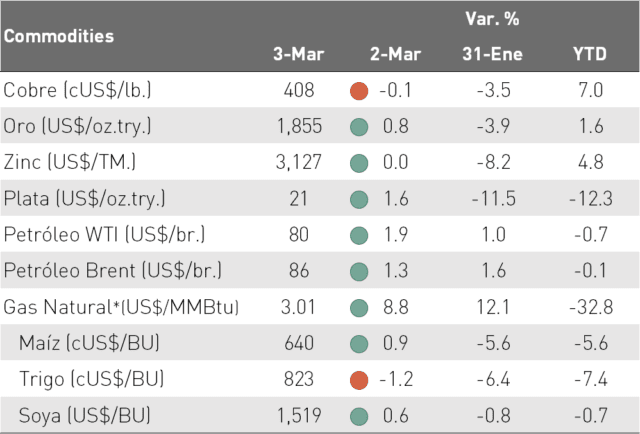The width and height of the screenshot is (640, 434).
Task: Click the Gas Natural price 3.01
Action: click(x=298, y=307)
